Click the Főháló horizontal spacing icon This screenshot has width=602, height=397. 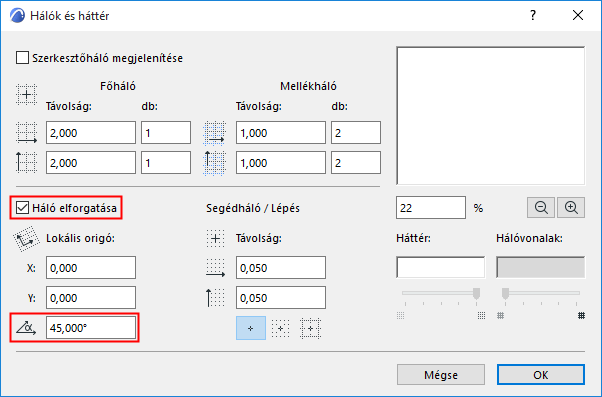point(26,133)
